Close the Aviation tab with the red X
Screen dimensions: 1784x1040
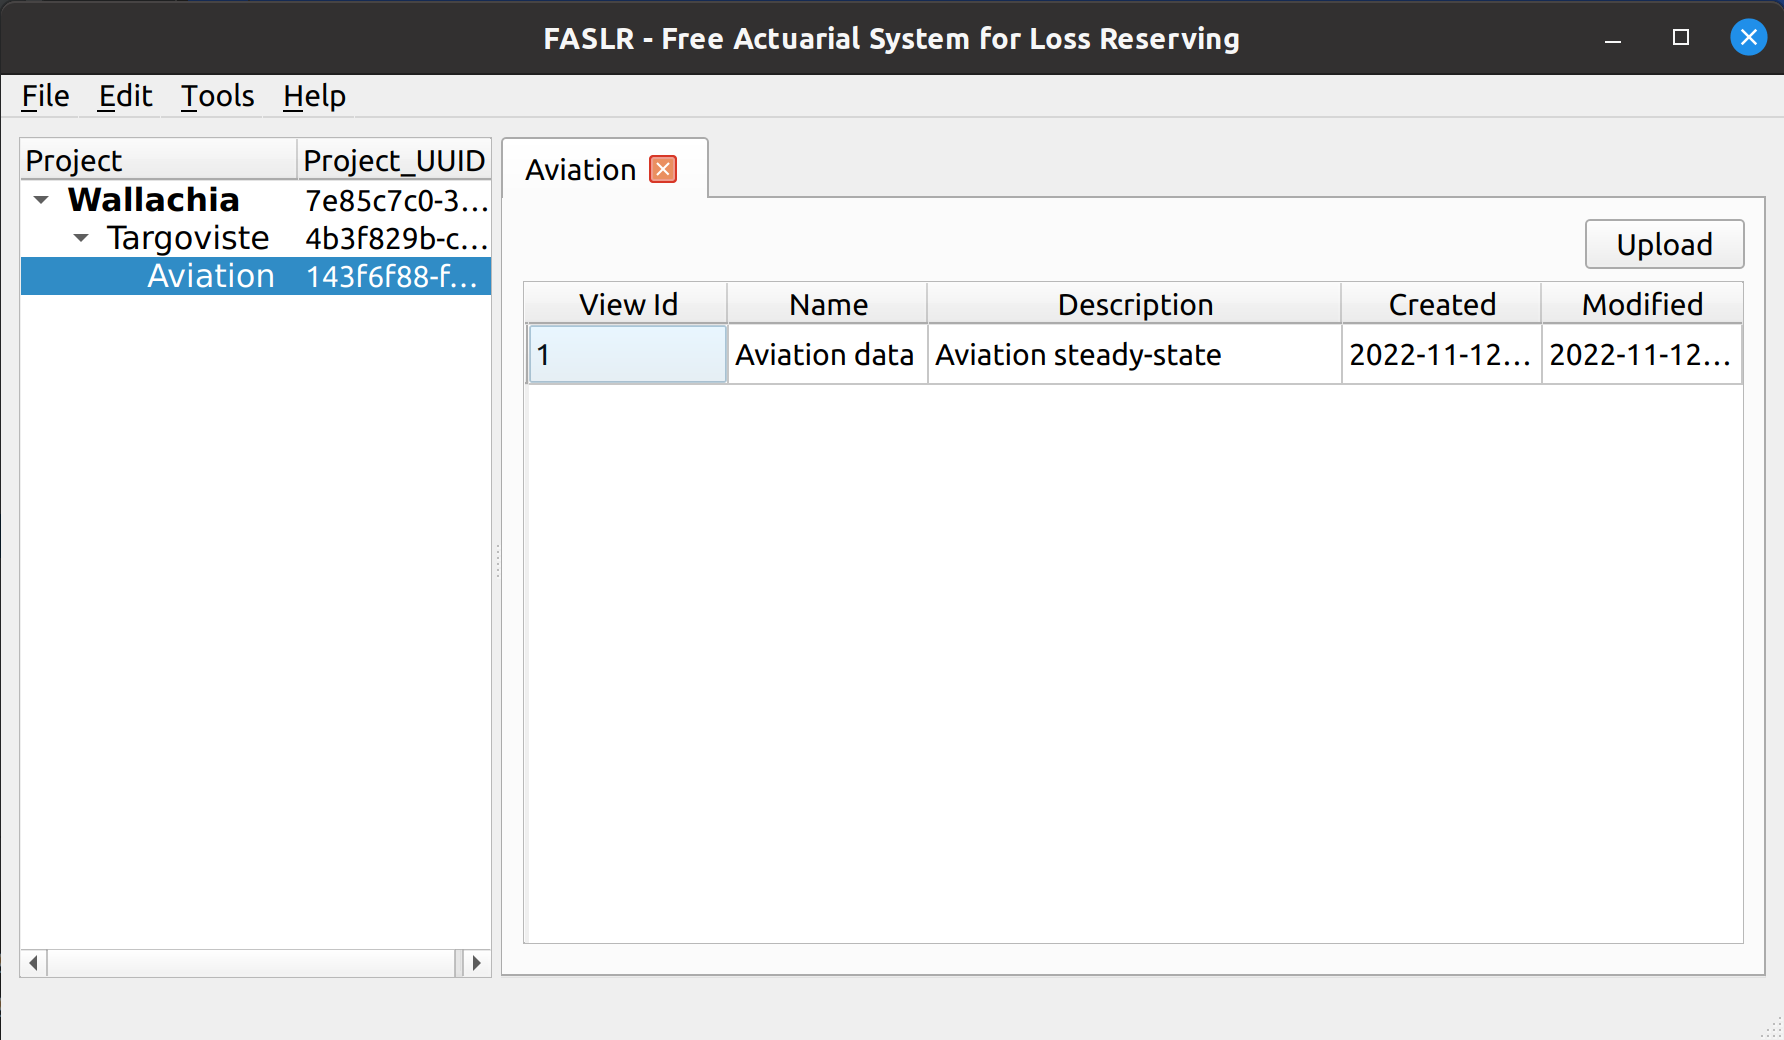(x=663, y=169)
